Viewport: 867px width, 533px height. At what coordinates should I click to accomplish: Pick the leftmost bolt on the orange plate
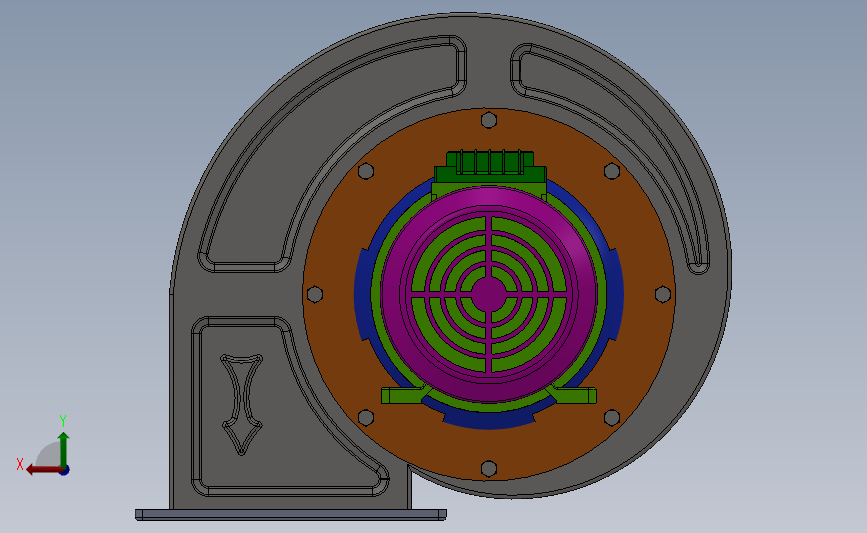coord(315,294)
